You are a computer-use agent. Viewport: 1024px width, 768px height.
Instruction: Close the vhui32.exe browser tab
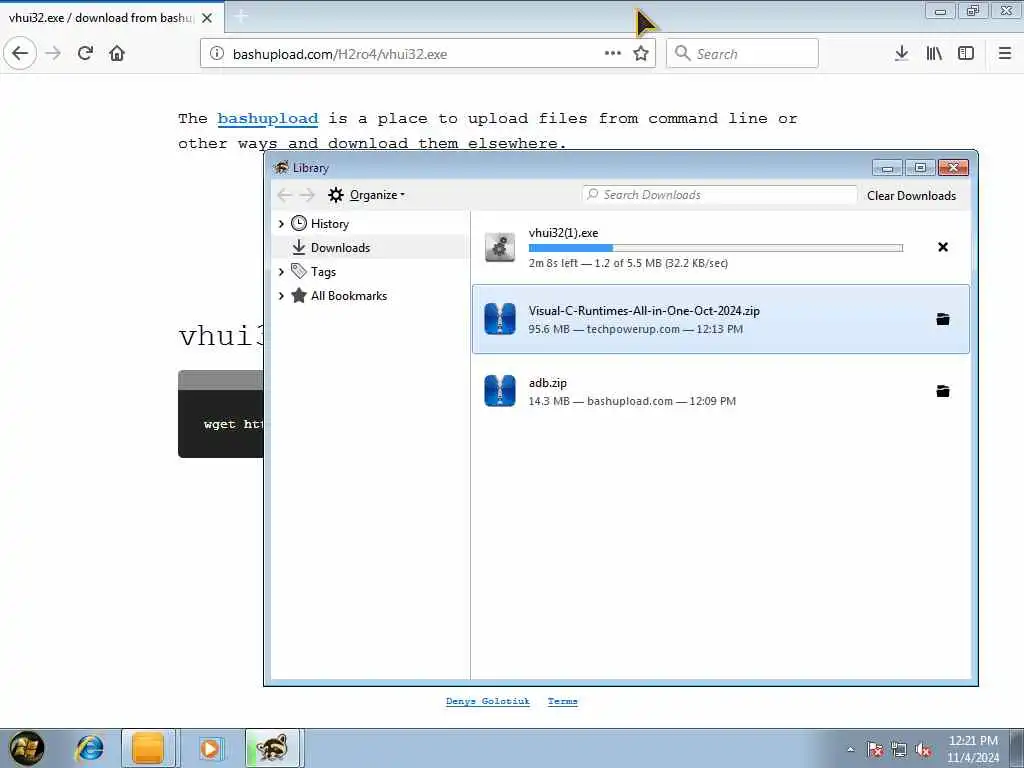tap(207, 18)
